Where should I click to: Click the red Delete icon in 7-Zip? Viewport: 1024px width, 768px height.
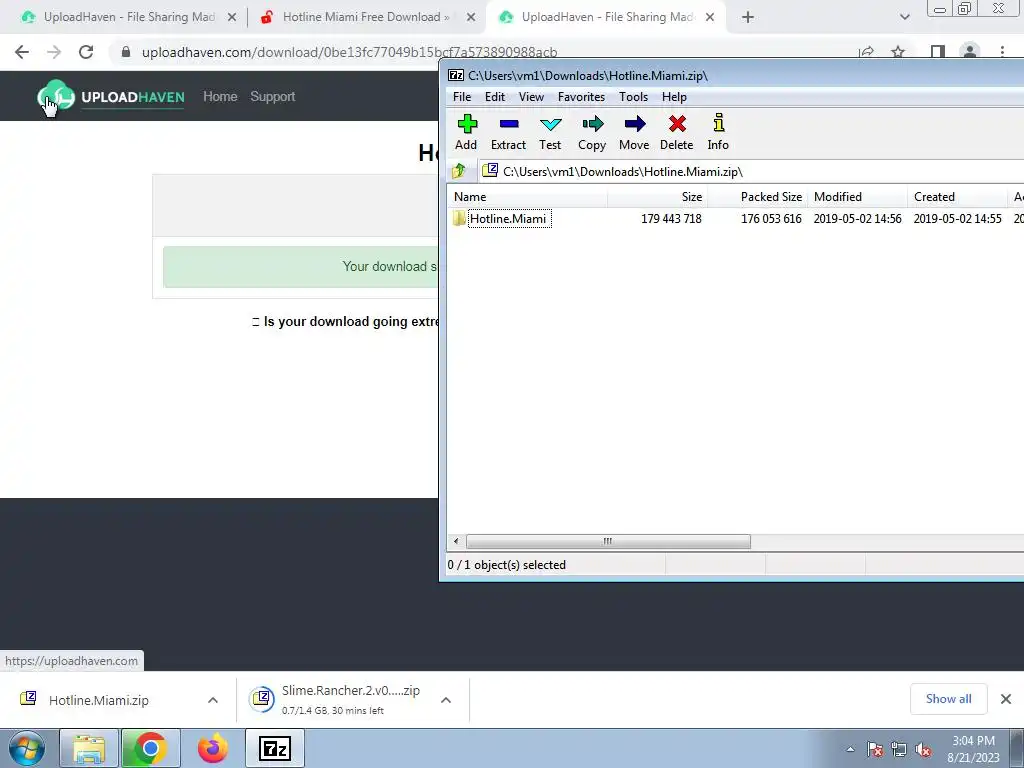tap(677, 133)
